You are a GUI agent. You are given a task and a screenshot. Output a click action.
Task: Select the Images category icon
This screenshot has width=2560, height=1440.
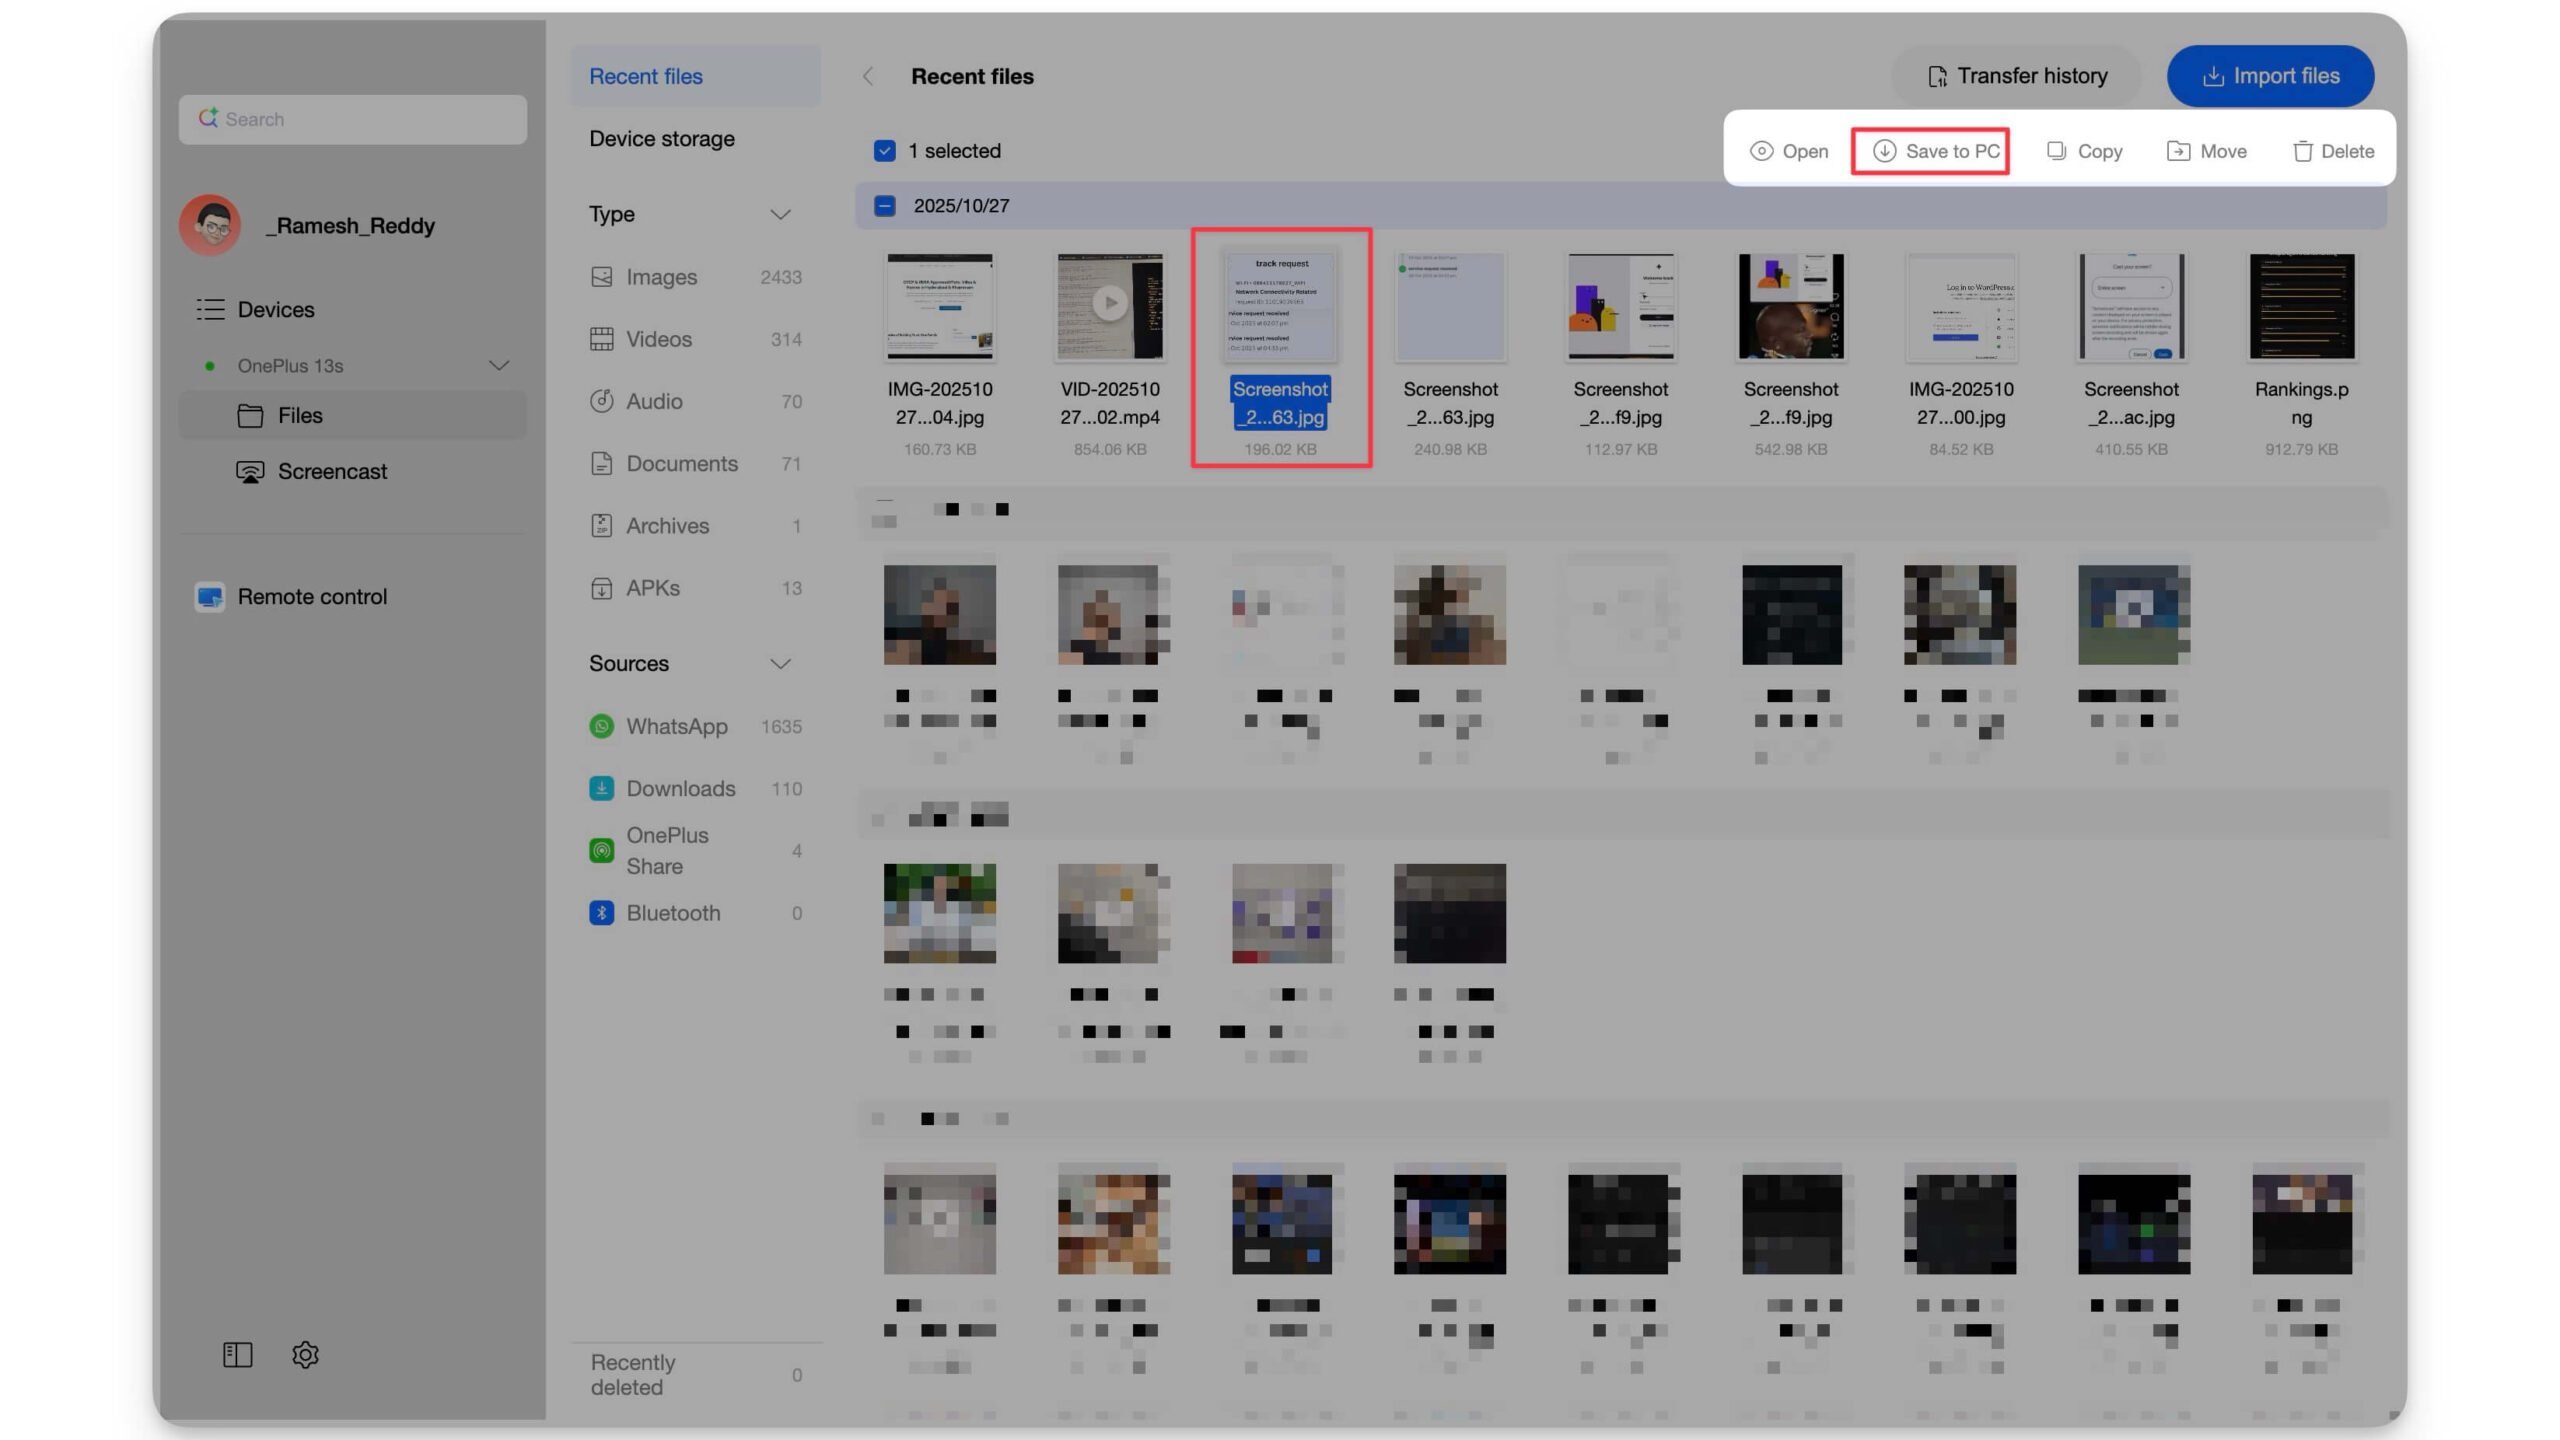click(601, 277)
